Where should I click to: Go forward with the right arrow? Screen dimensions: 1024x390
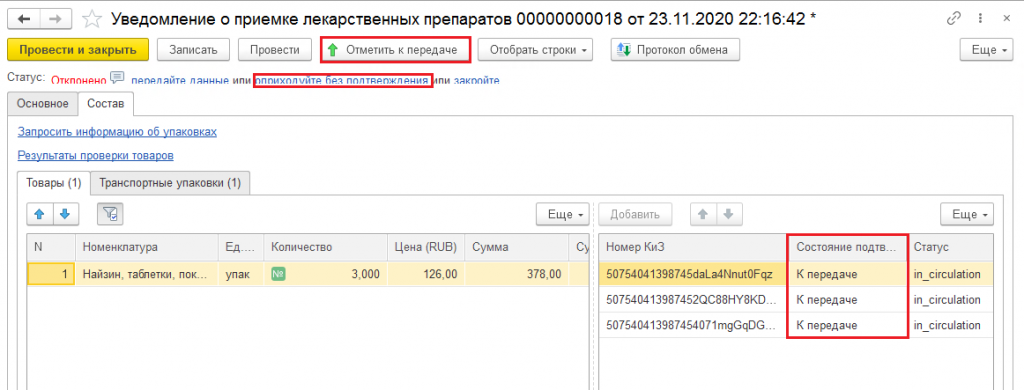click(x=56, y=19)
